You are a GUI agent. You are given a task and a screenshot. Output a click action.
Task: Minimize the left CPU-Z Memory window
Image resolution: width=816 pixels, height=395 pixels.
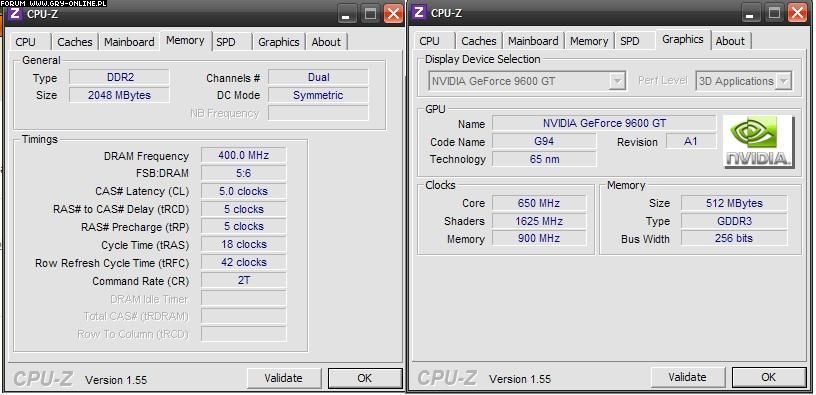click(x=347, y=15)
